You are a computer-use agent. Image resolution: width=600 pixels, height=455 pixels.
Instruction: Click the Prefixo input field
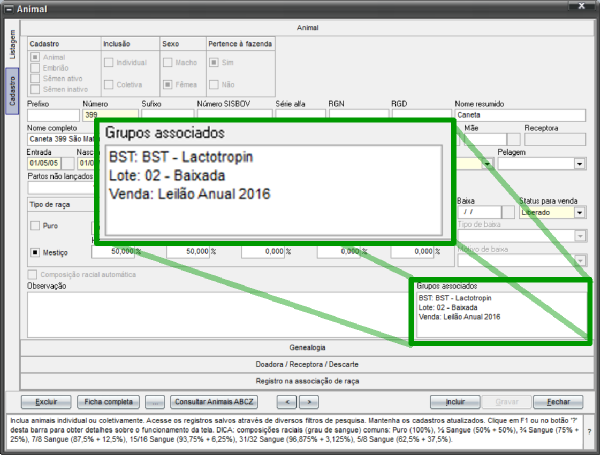53,115
